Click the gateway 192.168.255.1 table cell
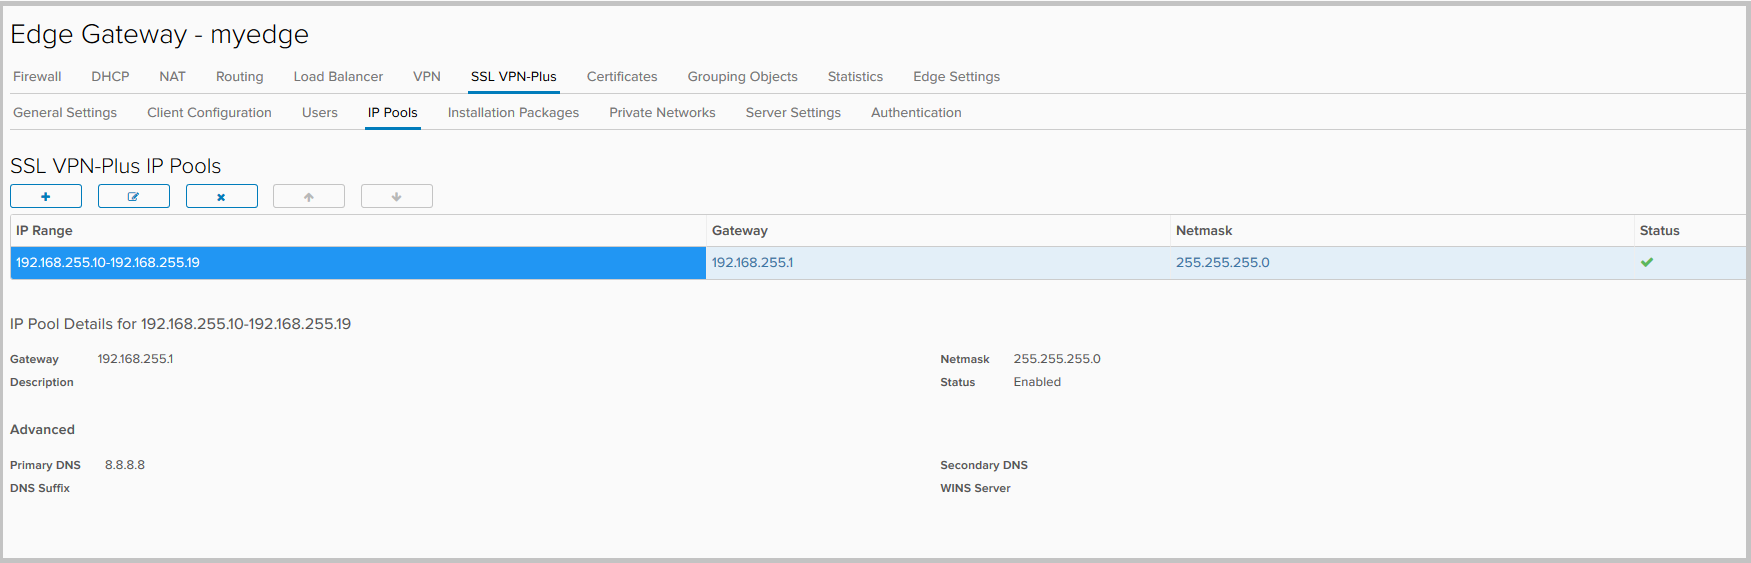Screen dimensions: 1751x563 (753, 263)
